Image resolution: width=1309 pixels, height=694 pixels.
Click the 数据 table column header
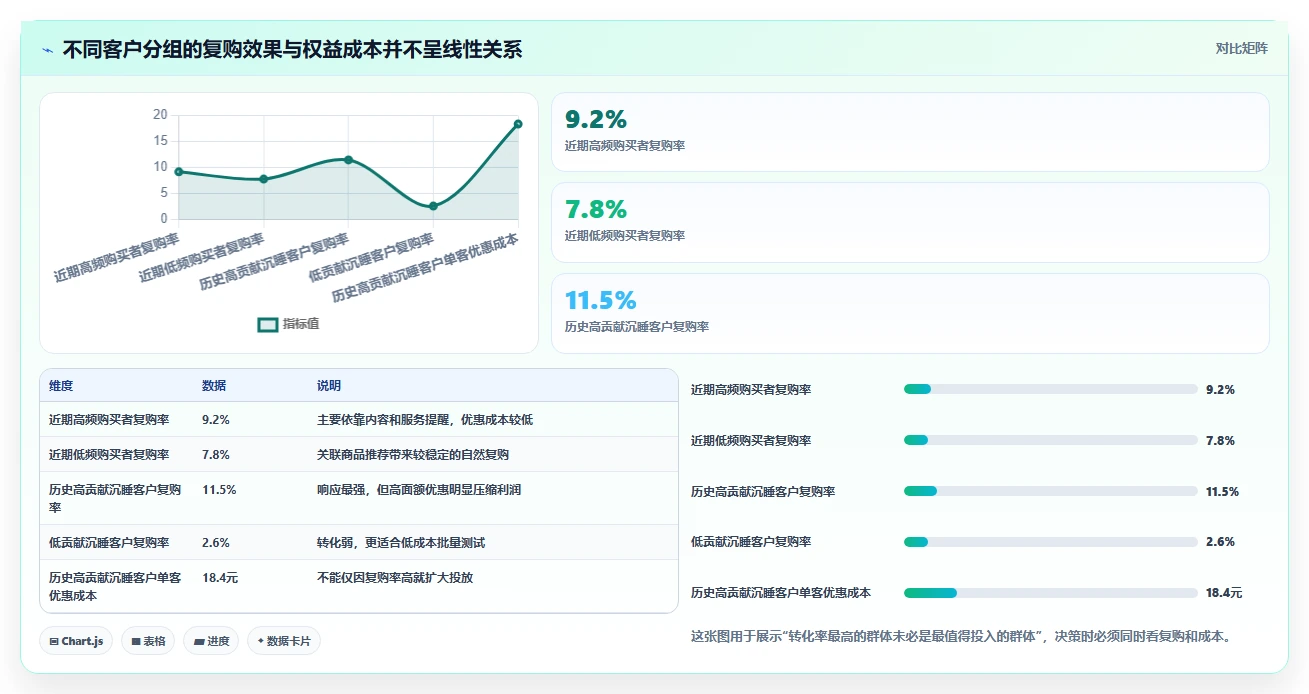pos(214,386)
